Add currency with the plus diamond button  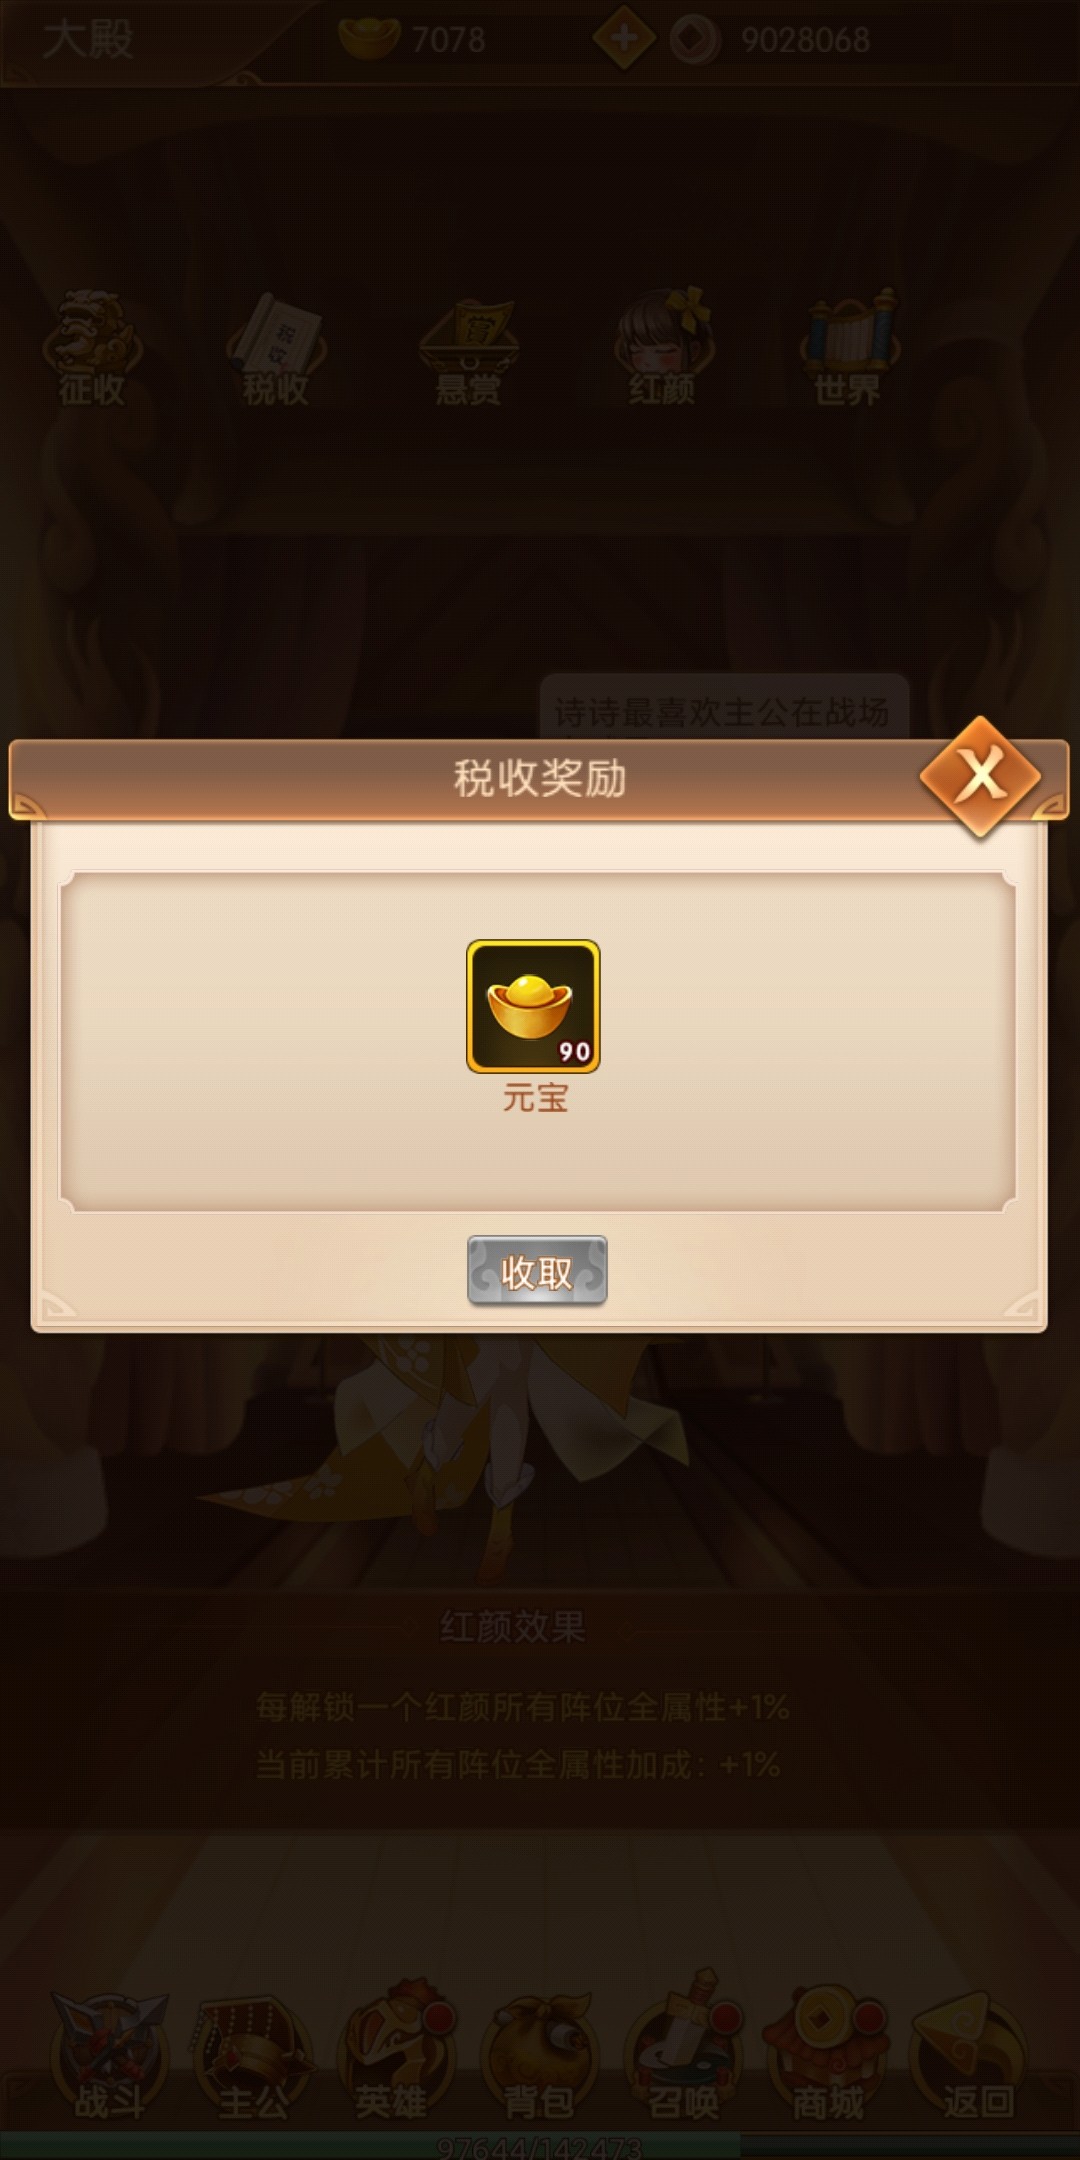point(624,38)
